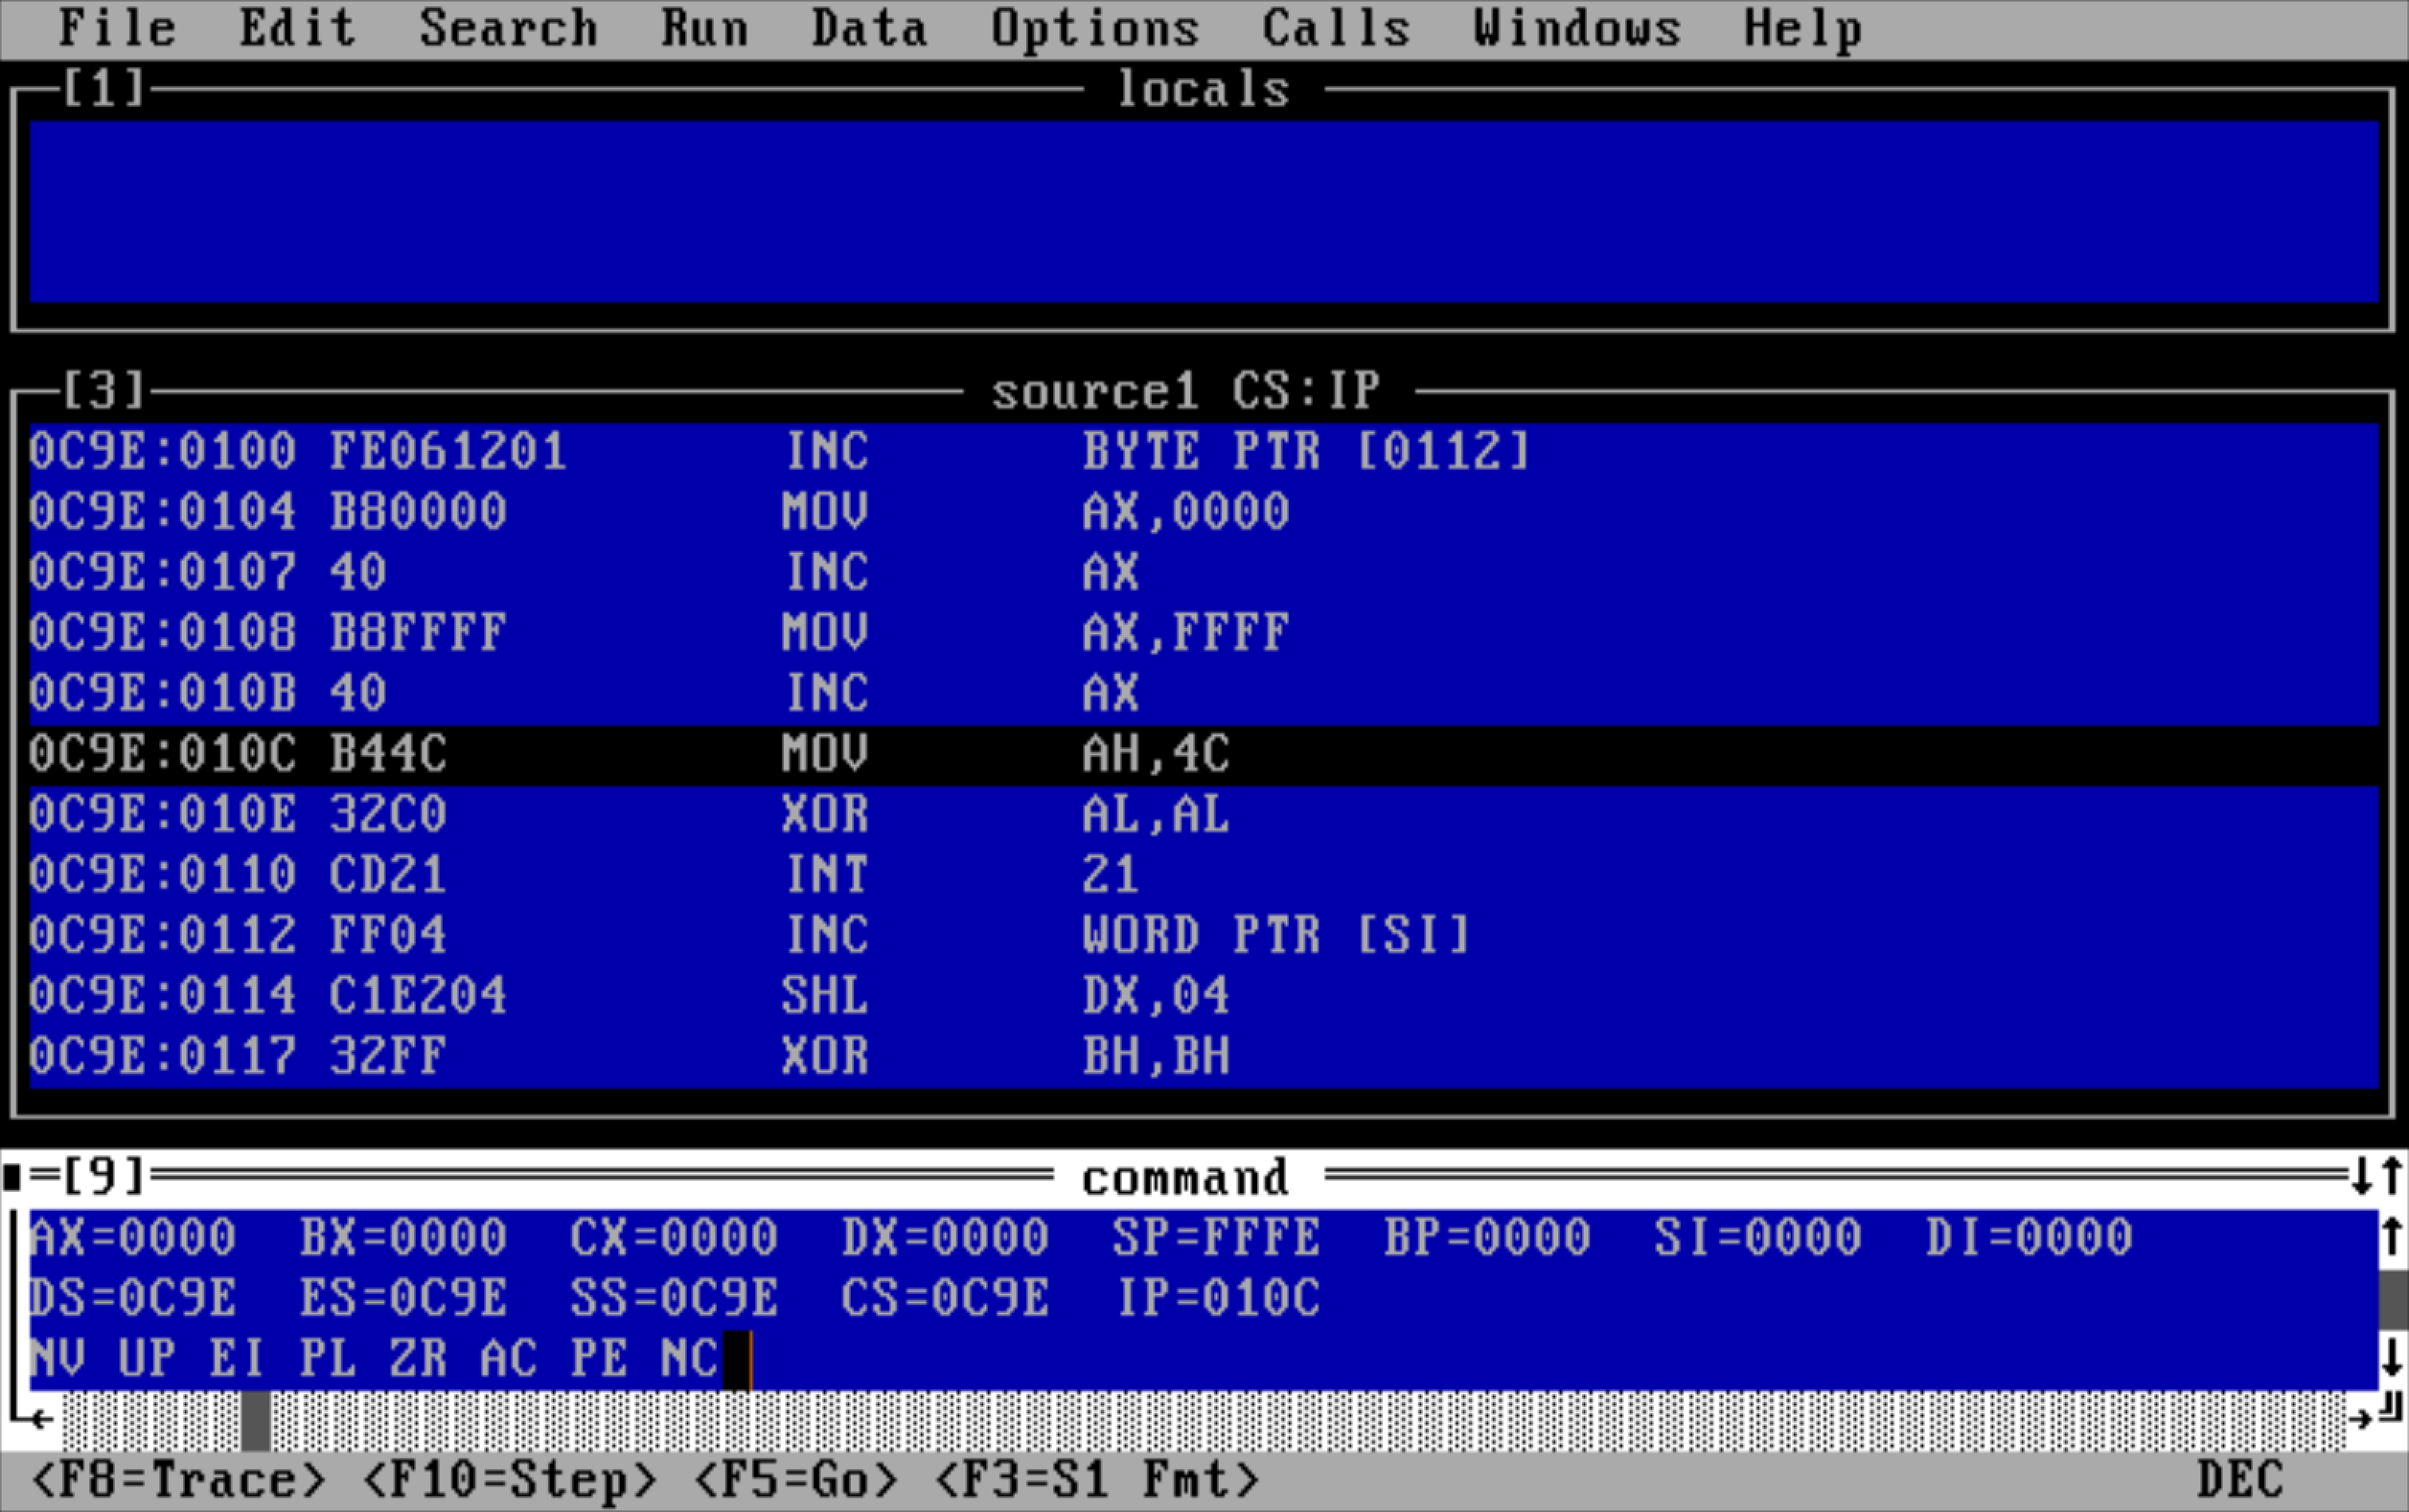This screenshot has width=2409, height=1512.
Task: Click the DX=0000 register value
Action: pos(945,1238)
